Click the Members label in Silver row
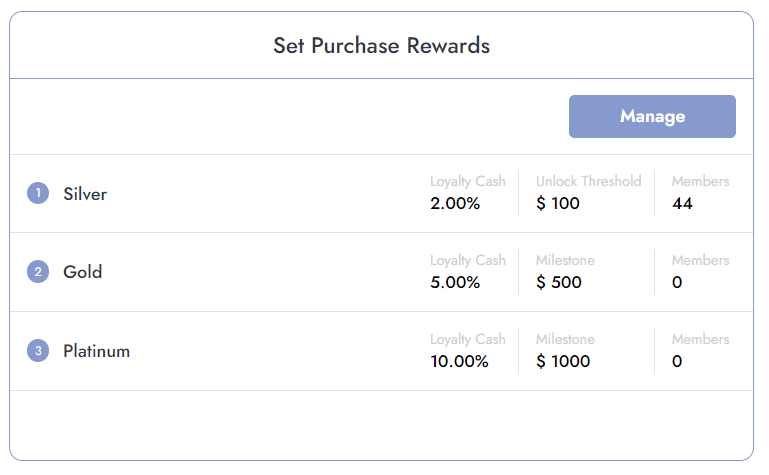The width and height of the screenshot is (769, 475). click(x=700, y=181)
